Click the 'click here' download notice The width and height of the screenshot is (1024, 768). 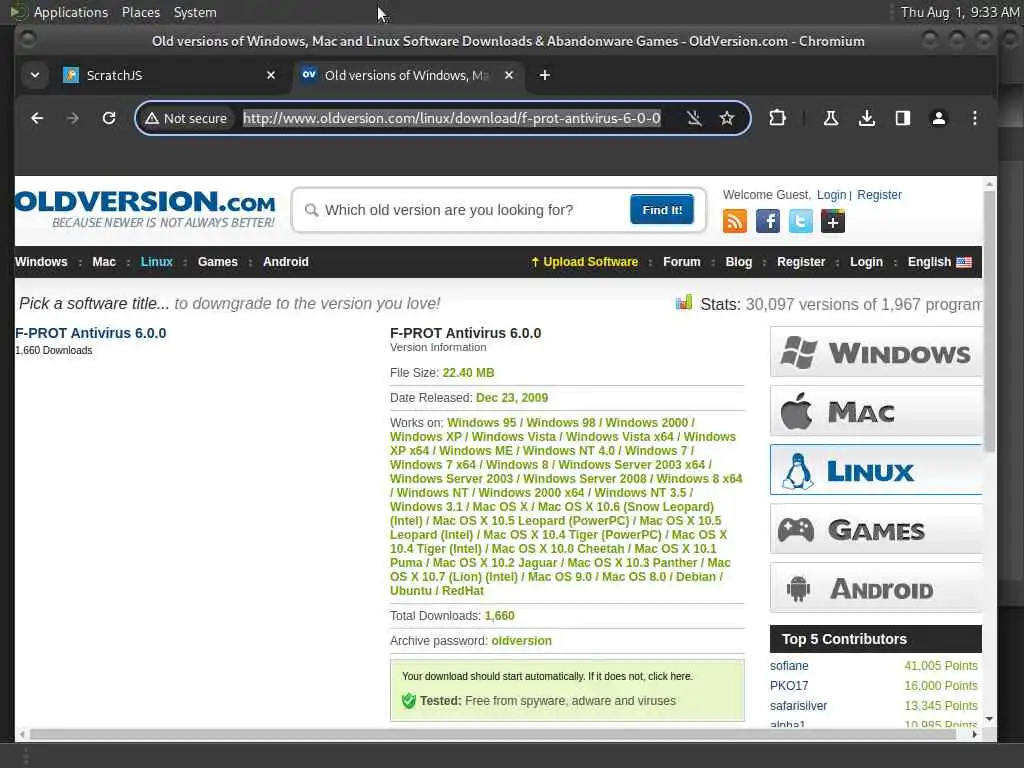click(x=670, y=677)
